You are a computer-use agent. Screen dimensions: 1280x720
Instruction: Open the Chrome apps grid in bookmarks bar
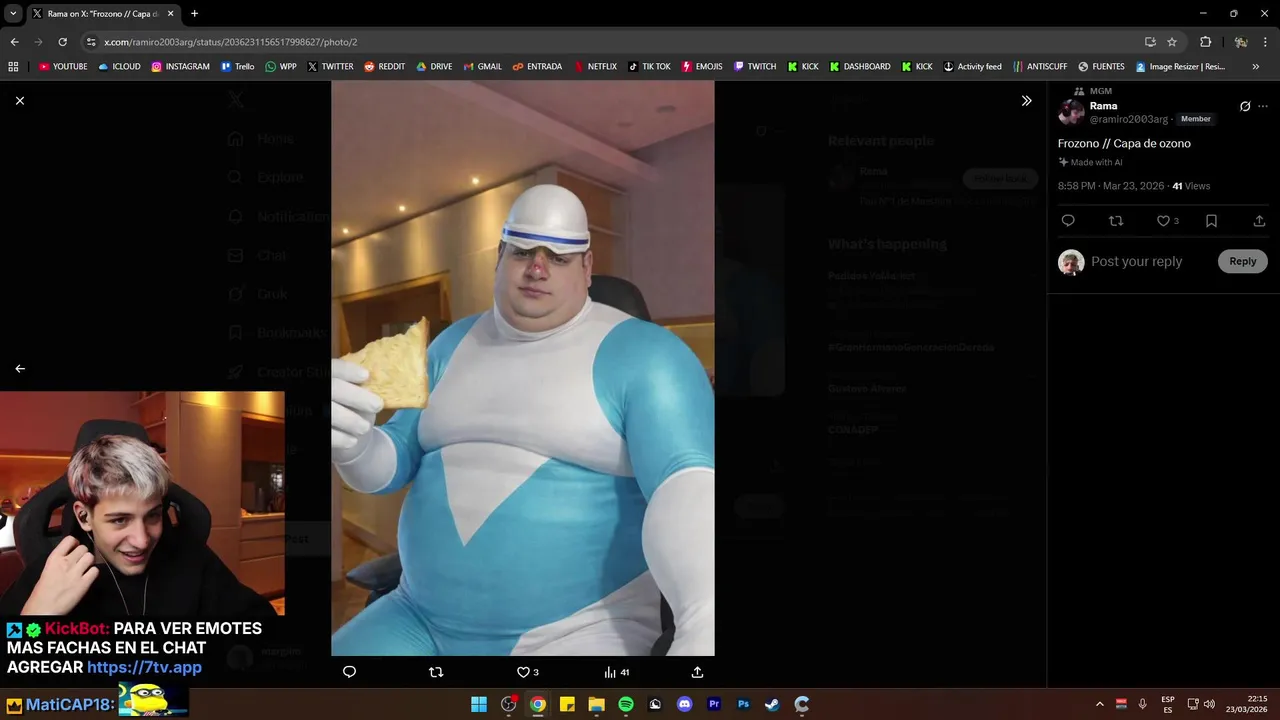(13, 67)
